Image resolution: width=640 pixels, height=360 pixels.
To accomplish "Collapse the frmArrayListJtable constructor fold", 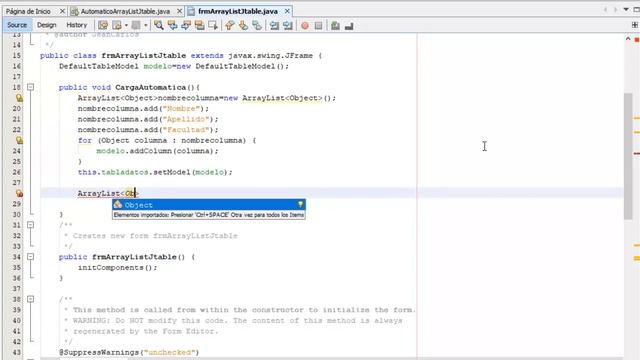I will (30, 257).
